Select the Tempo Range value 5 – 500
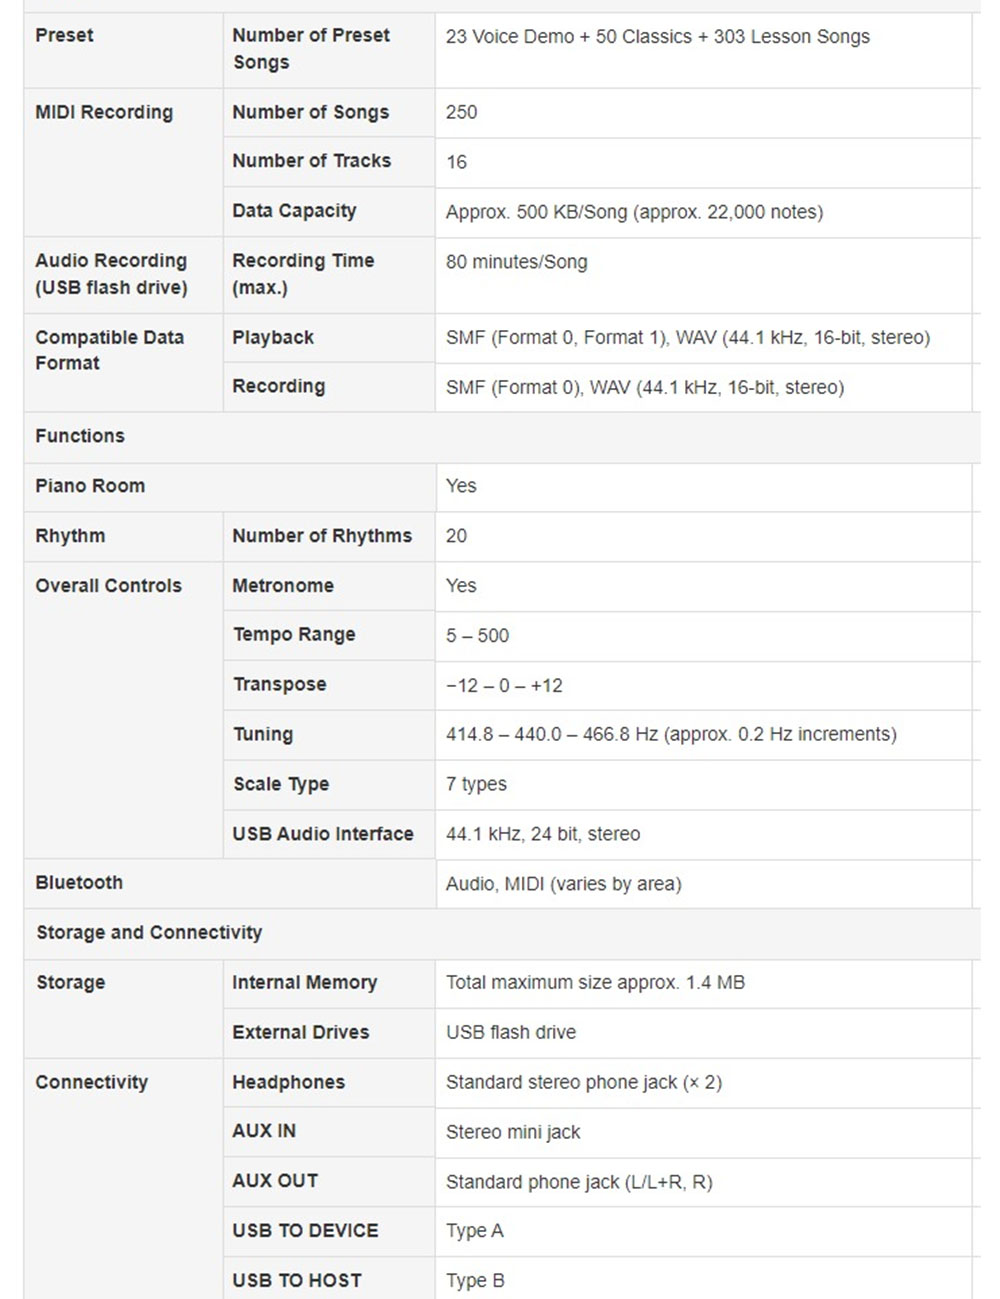Screen dimensions: 1000x1299 click(x=477, y=636)
